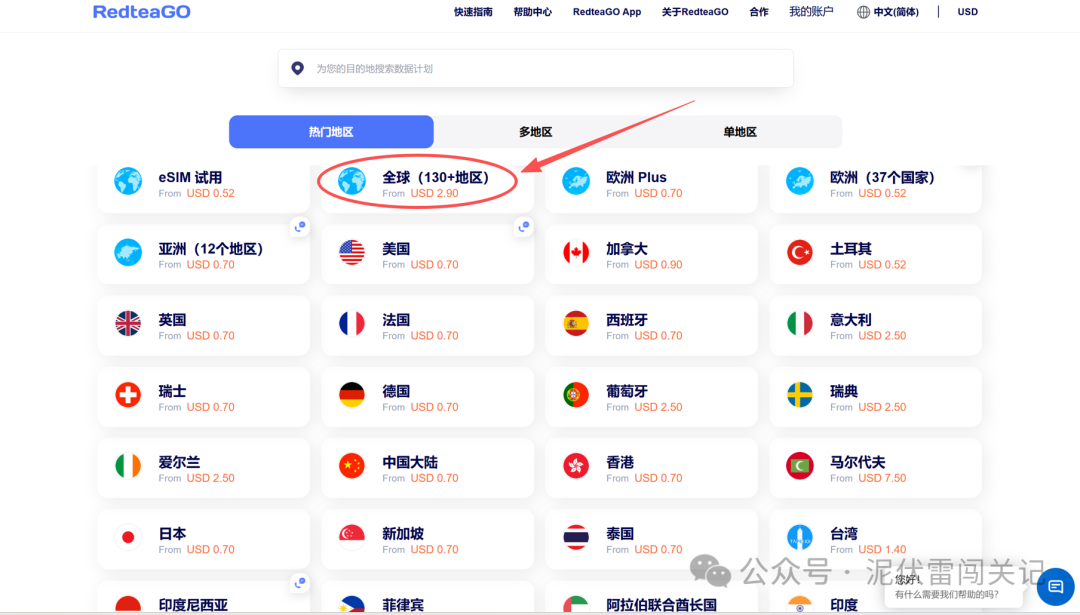The height and width of the screenshot is (615, 1080).
Task: Open the chat support bubble icon
Action: pos(1055,586)
